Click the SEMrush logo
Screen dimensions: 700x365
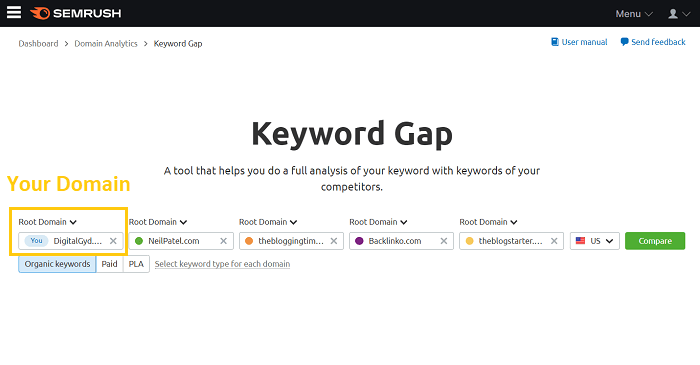tap(75, 13)
